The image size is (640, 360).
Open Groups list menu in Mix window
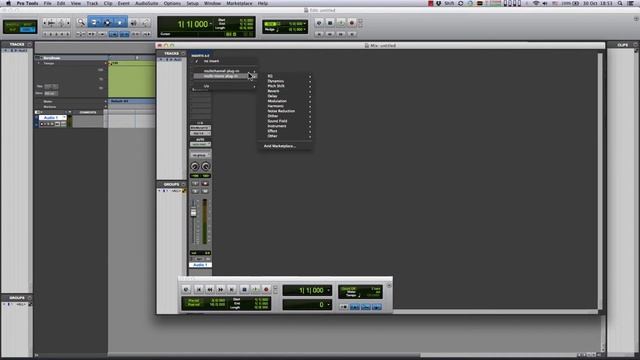183,184
